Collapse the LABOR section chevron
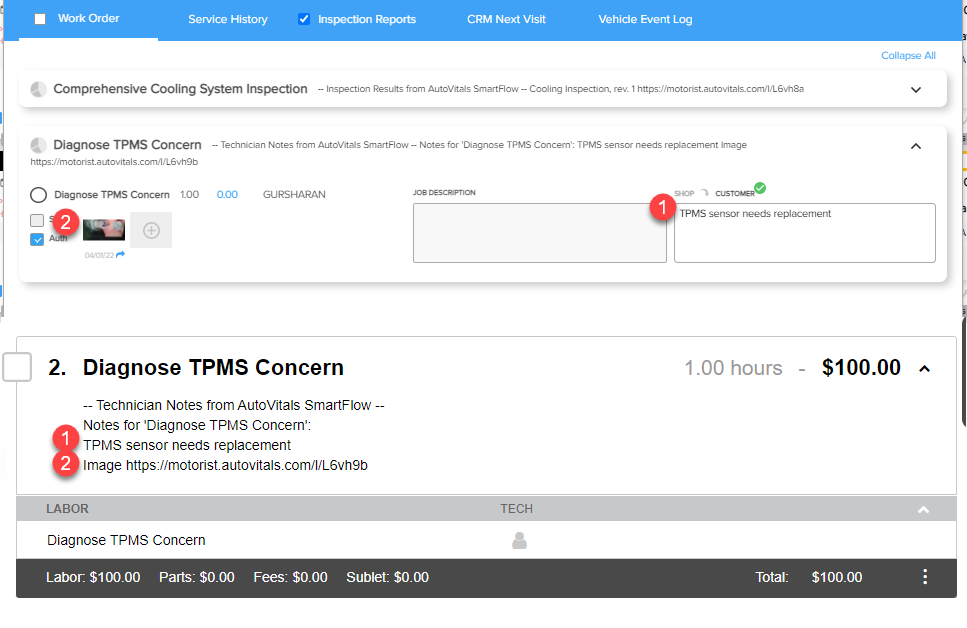This screenshot has height=628, width=967. pos(923,510)
